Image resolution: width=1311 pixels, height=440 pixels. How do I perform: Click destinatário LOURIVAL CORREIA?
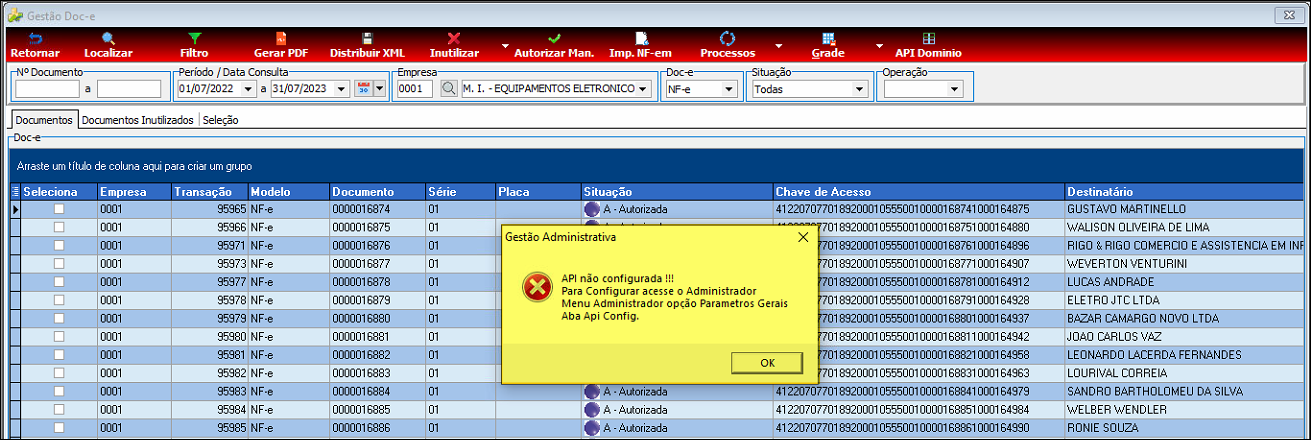(x=1185, y=372)
